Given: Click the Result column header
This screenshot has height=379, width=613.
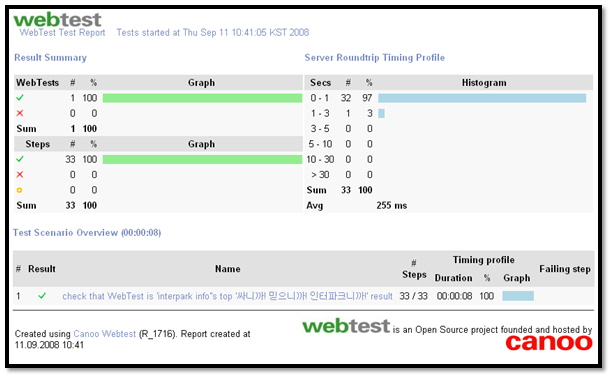Looking at the screenshot, I should [x=42, y=269].
